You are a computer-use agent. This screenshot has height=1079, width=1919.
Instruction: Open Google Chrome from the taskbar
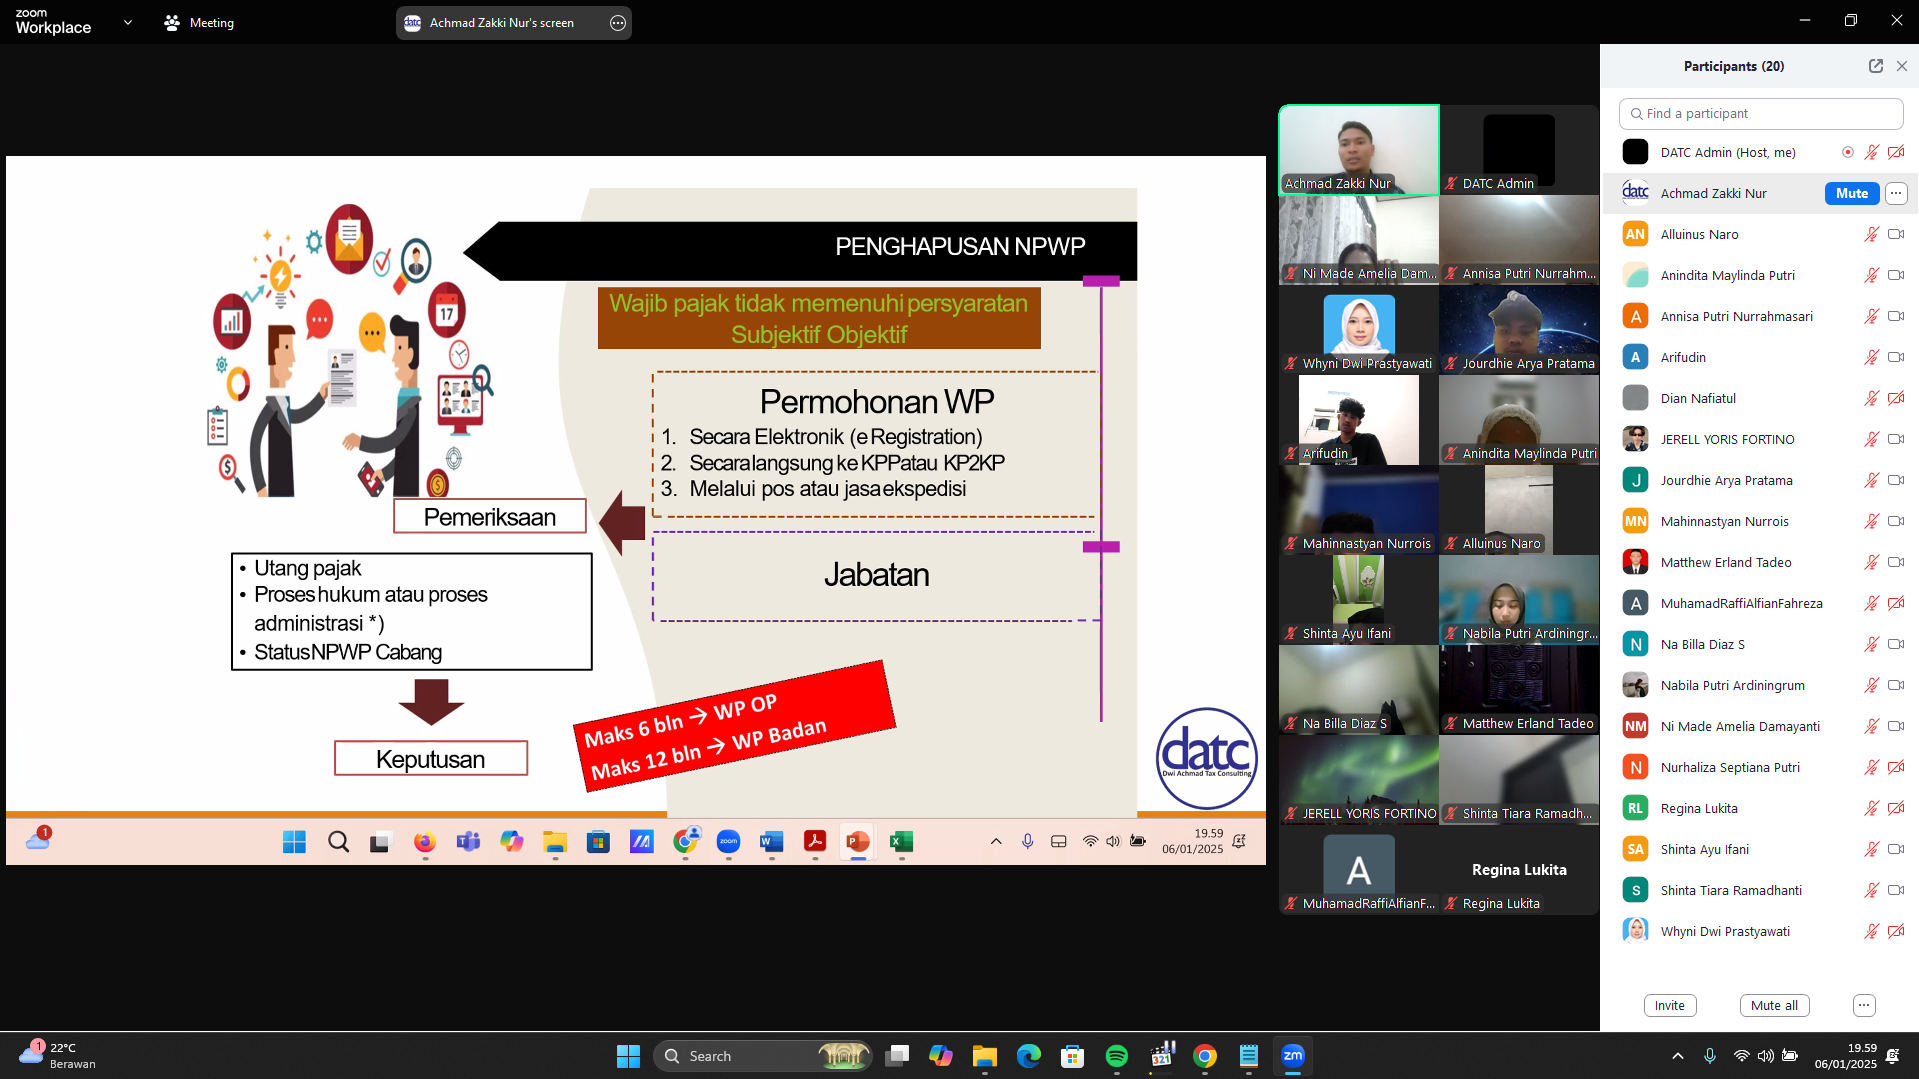click(1204, 1056)
